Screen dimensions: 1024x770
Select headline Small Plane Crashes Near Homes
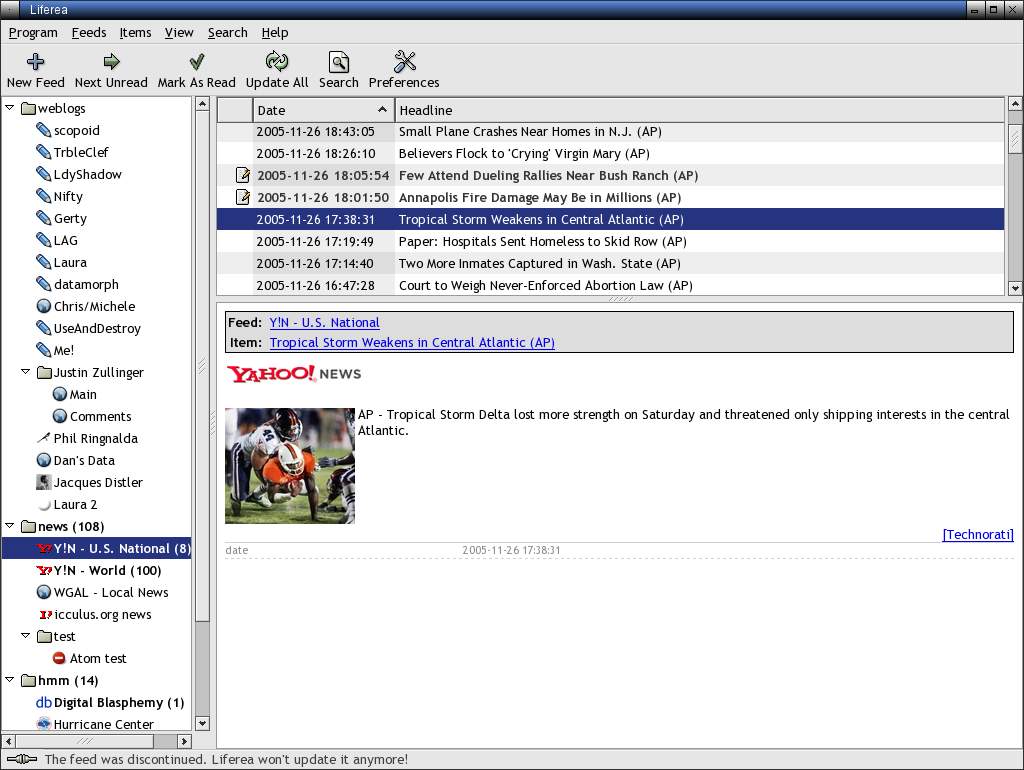coord(530,131)
